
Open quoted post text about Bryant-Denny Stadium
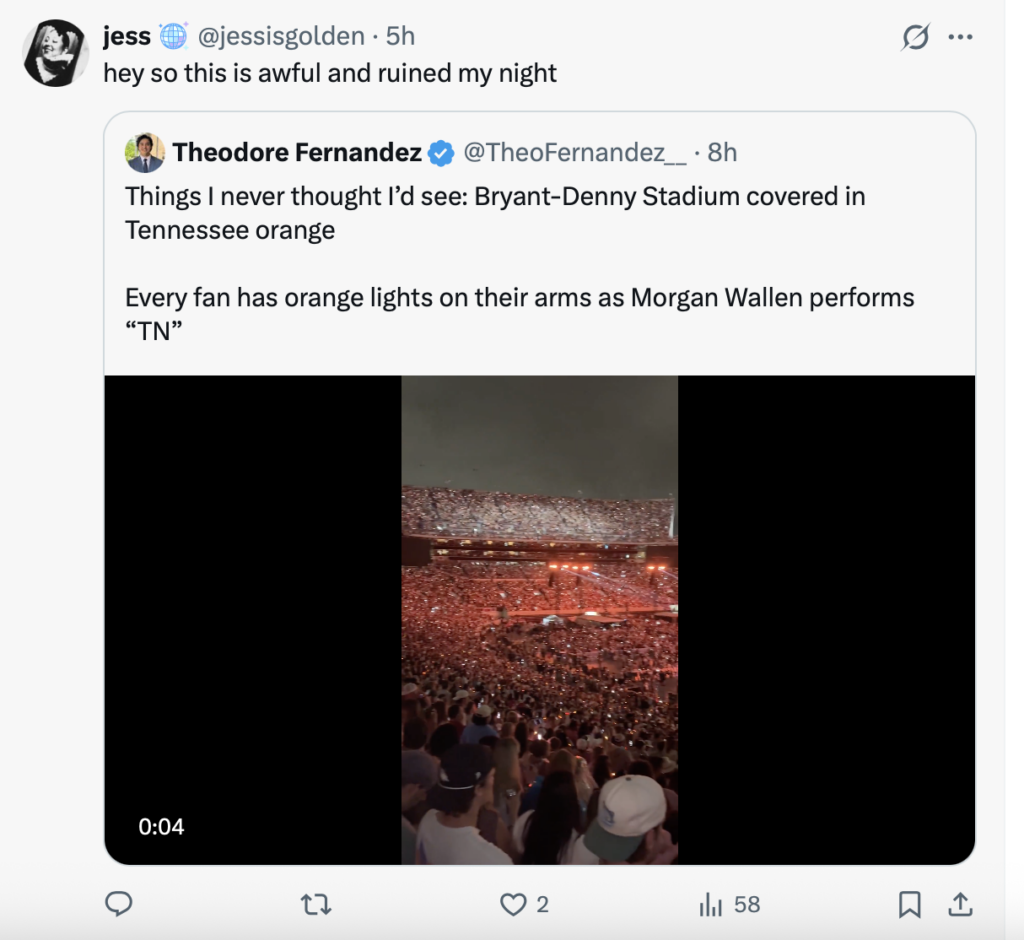(495, 213)
